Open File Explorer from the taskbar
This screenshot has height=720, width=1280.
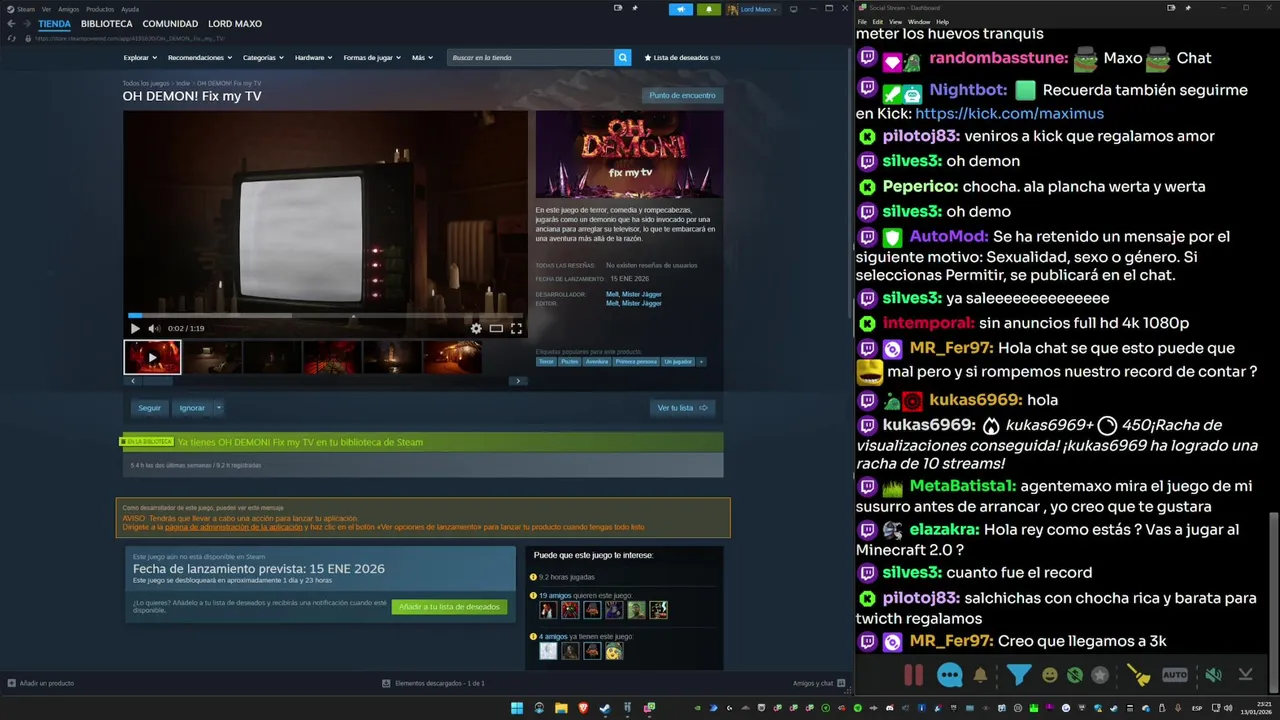coord(561,708)
